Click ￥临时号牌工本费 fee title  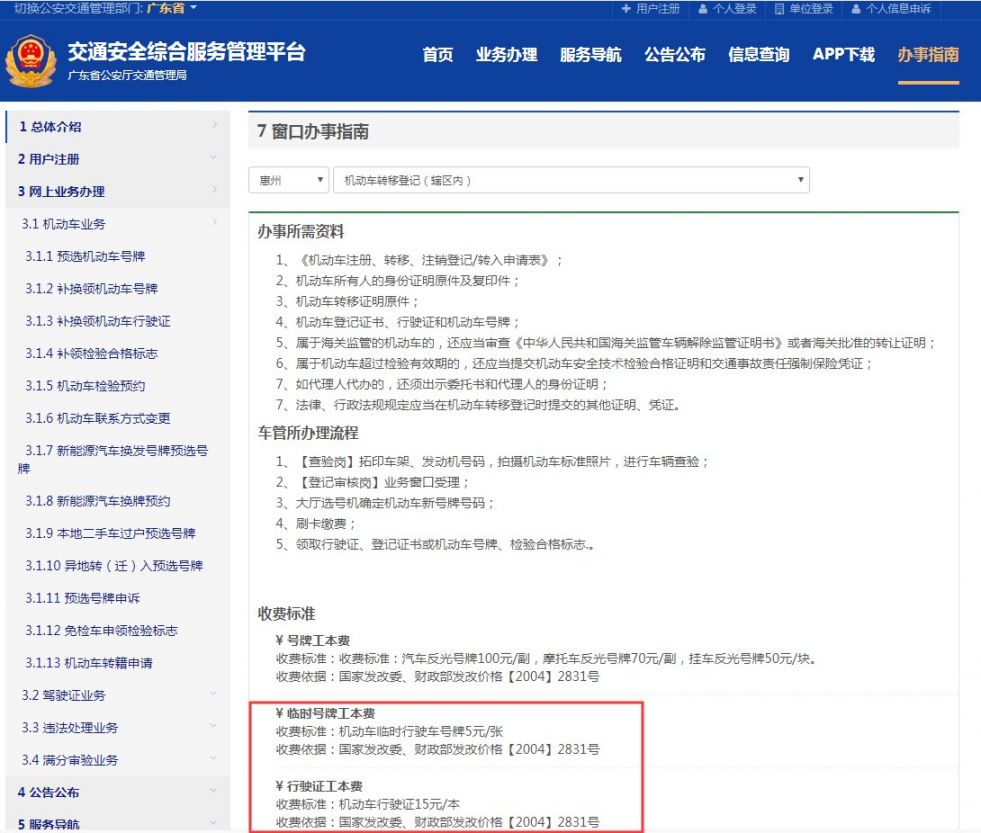coord(325,713)
